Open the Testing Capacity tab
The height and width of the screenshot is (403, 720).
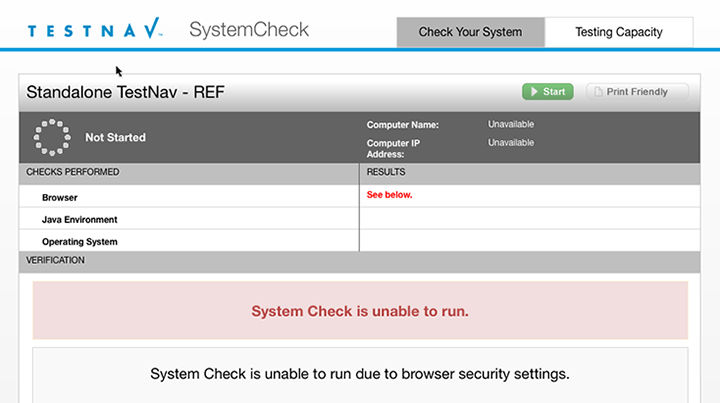(x=618, y=32)
